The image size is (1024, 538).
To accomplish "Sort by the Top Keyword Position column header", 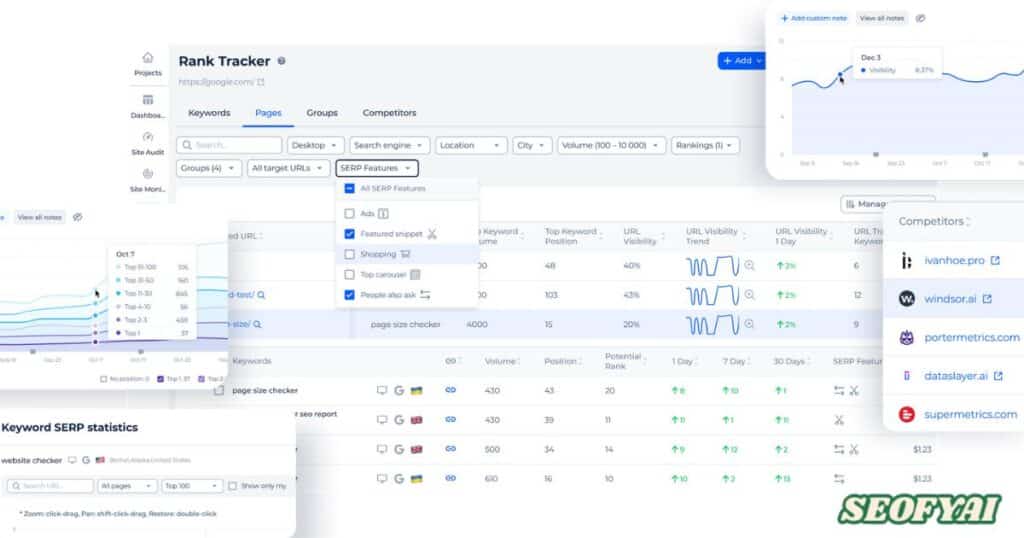I will [x=571, y=236].
